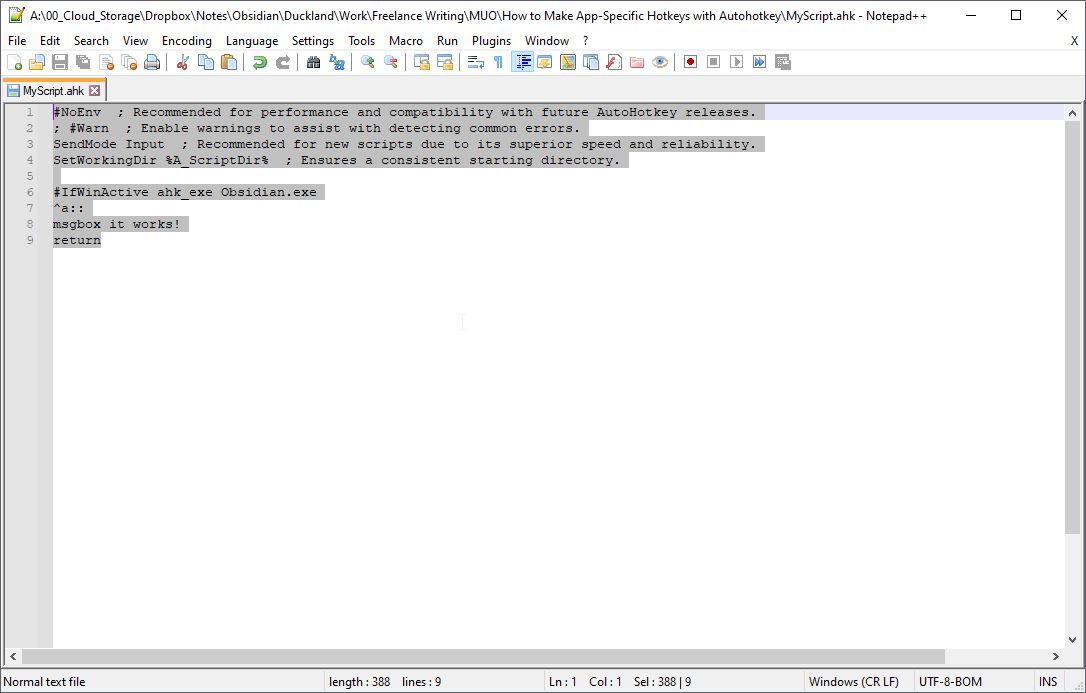The image size is (1086, 693).
Task: Open Find with the binoculars icon
Action: [314, 62]
